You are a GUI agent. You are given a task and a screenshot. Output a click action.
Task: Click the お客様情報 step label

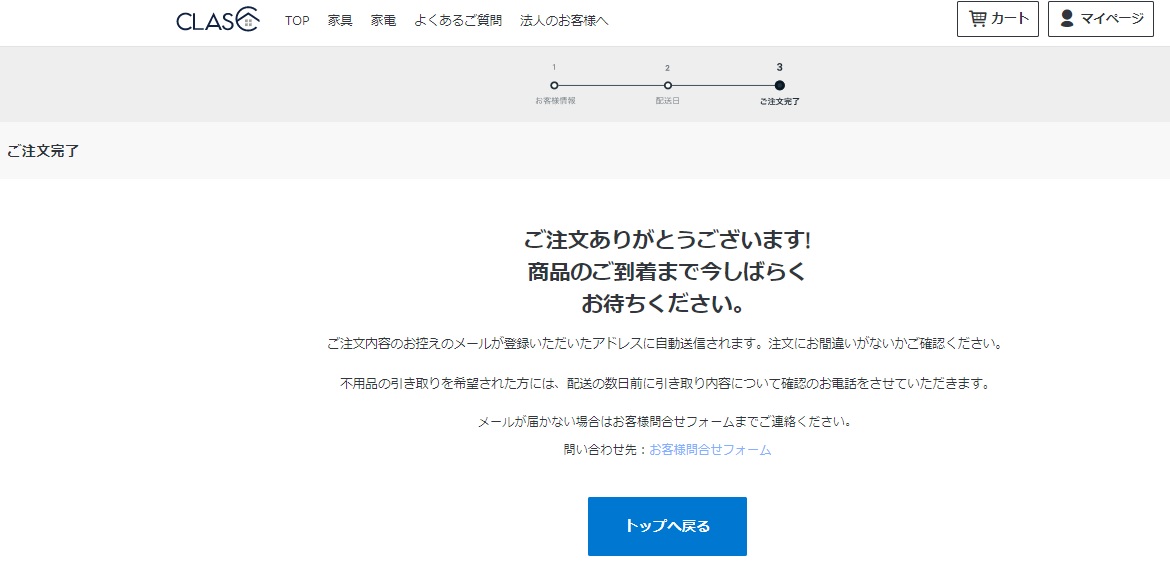point(555,101)
